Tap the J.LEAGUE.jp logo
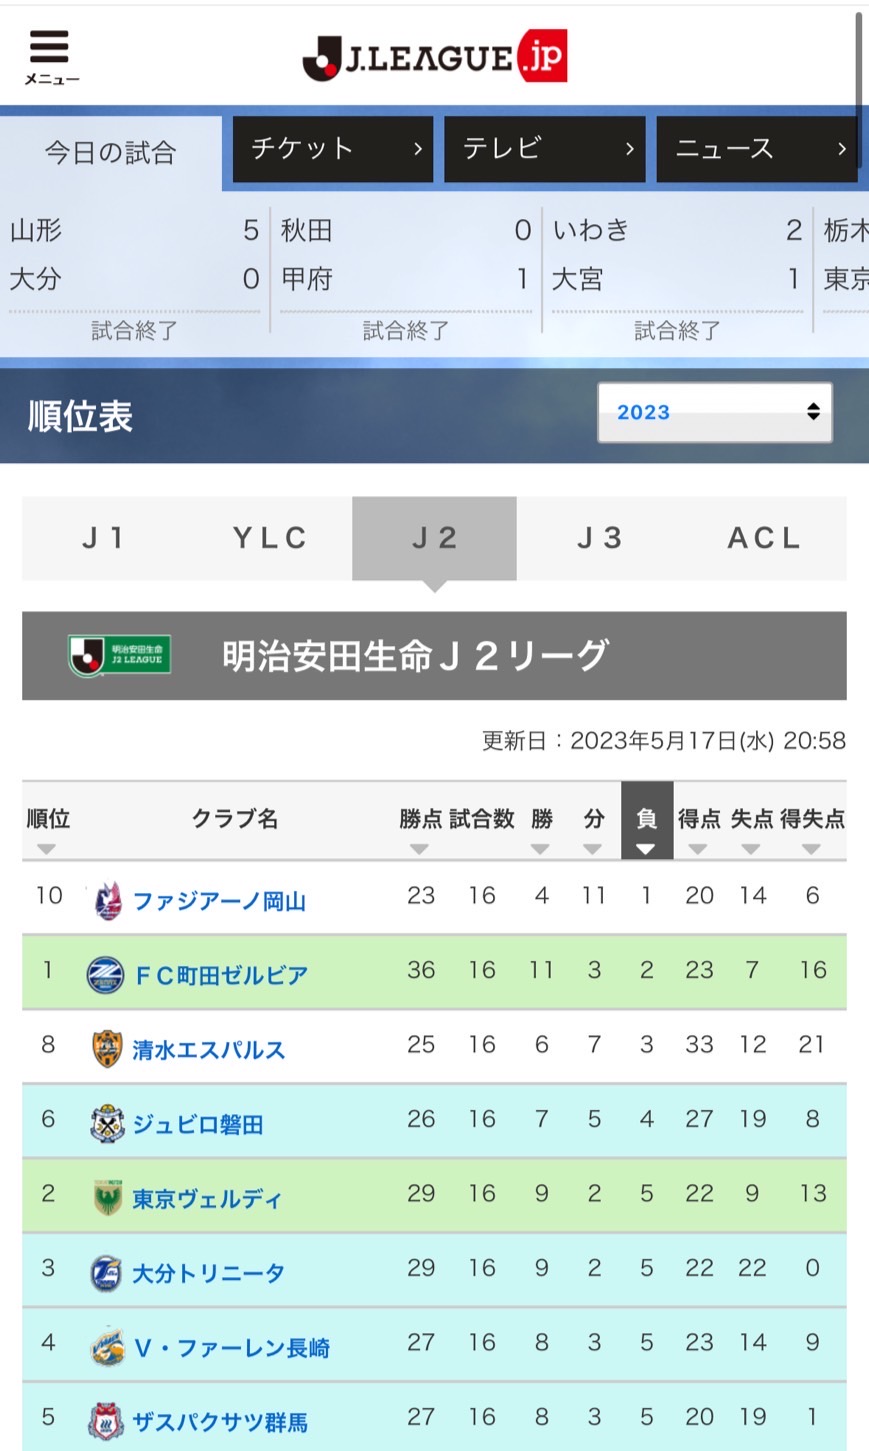 pos(435,57)
